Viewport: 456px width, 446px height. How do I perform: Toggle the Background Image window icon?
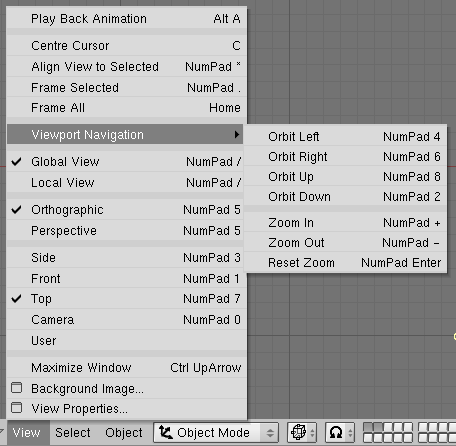[17, 388]
